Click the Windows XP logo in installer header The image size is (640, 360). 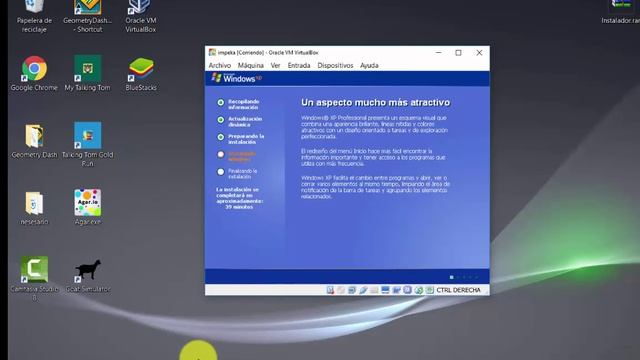click(x=236, y=78)
